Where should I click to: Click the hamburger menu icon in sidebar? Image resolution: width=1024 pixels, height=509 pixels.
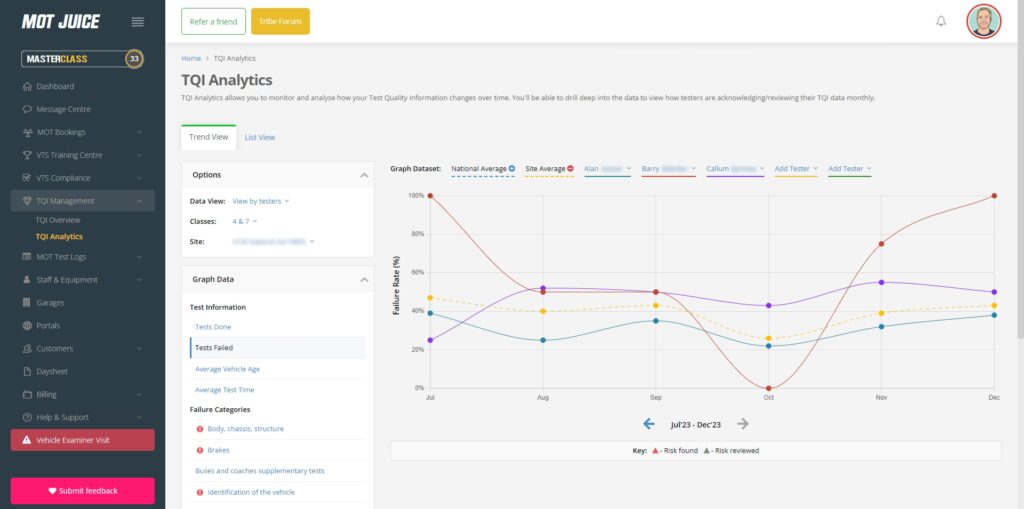click(x=138, y=22)
